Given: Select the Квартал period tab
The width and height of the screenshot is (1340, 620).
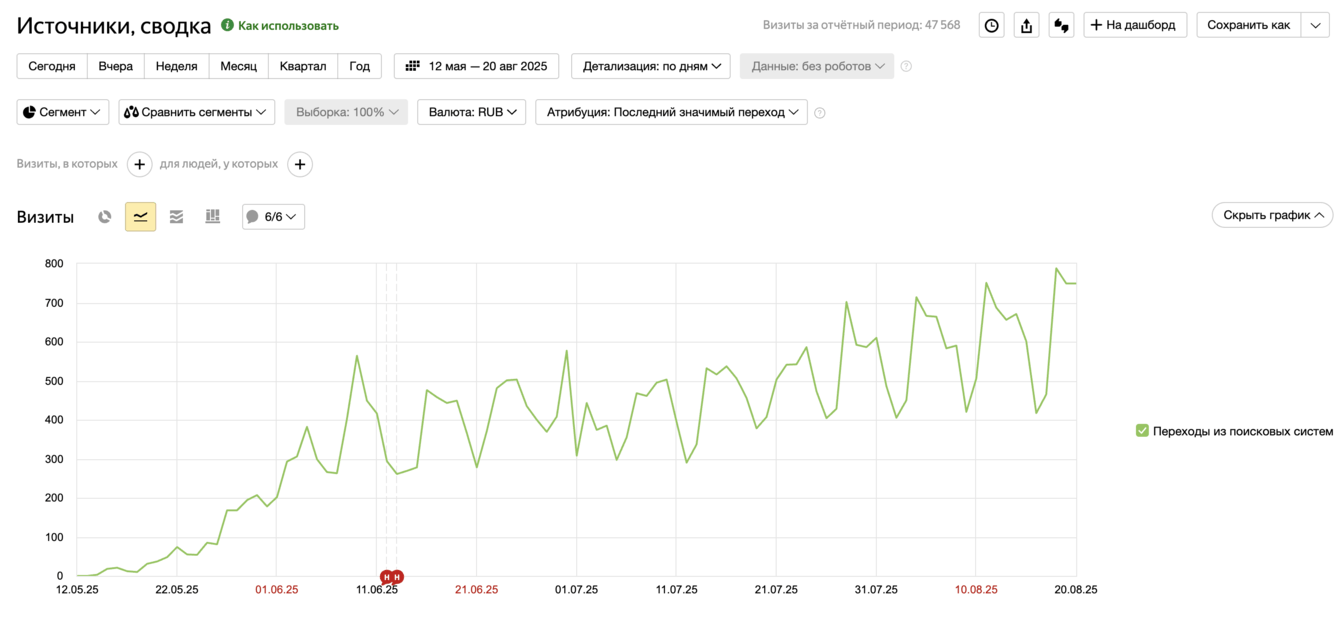Looking at the screenshot, I should 303,66.
